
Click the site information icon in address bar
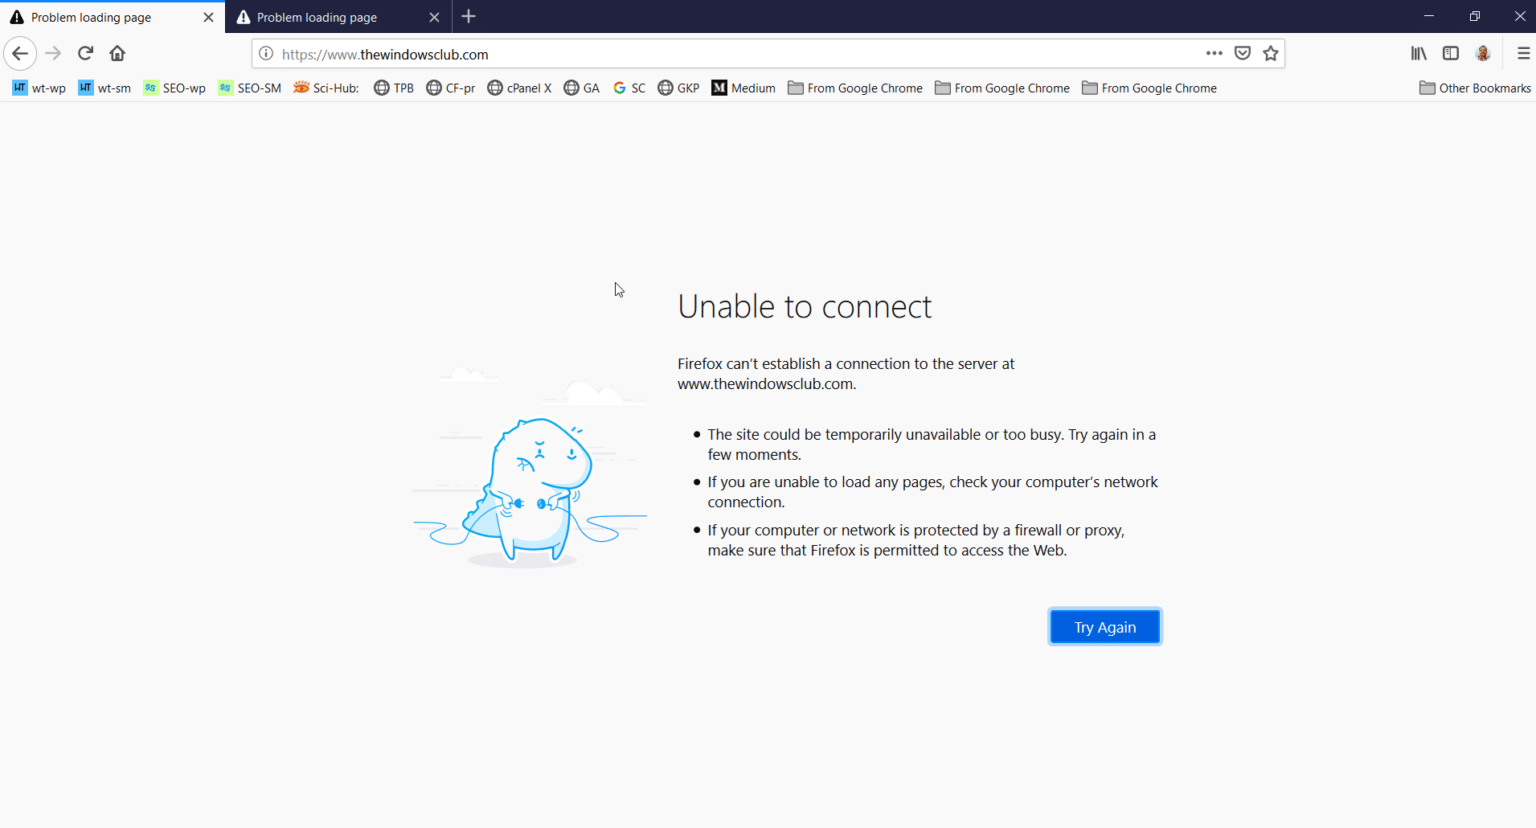click(265, 55)
